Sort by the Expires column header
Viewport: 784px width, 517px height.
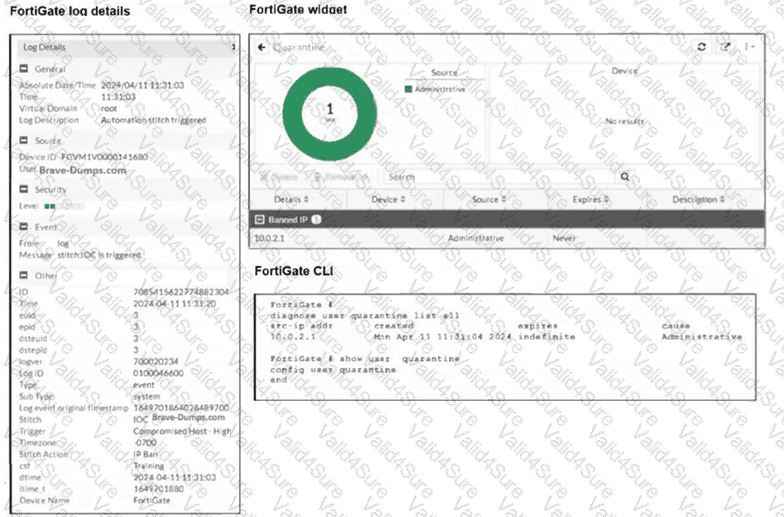[x=590, y=200]
